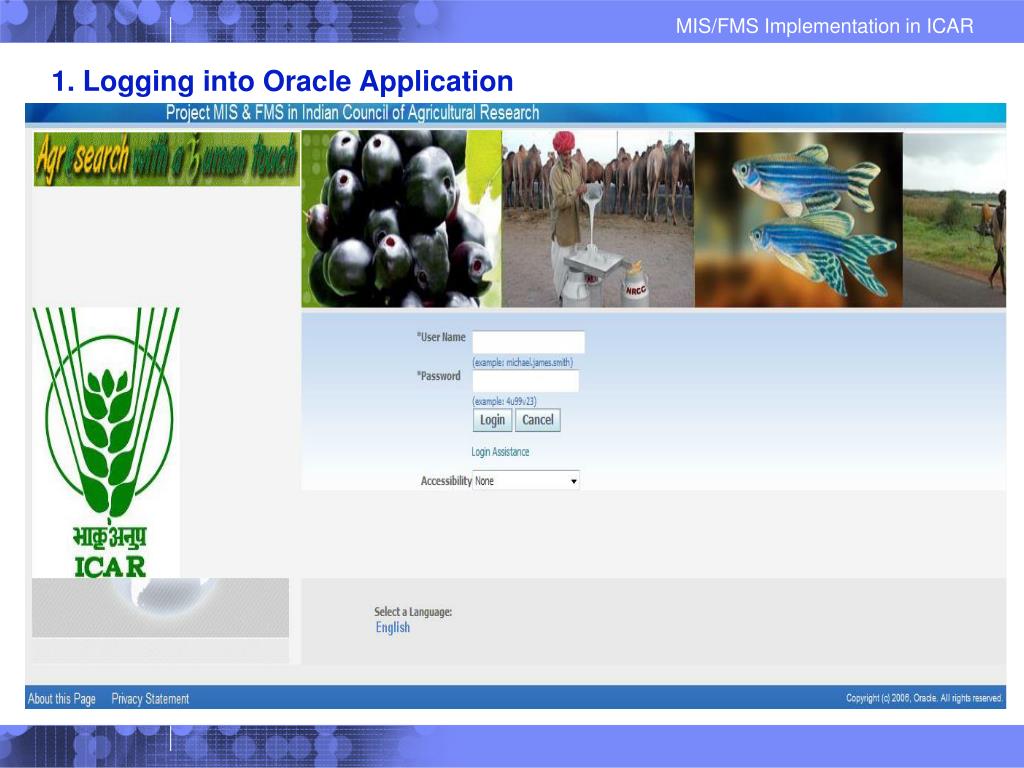This screenshot has width=1024, height=768.
Task: Click the blue striped fish photo
Action: pyautogui.click(x=798, y=219)
